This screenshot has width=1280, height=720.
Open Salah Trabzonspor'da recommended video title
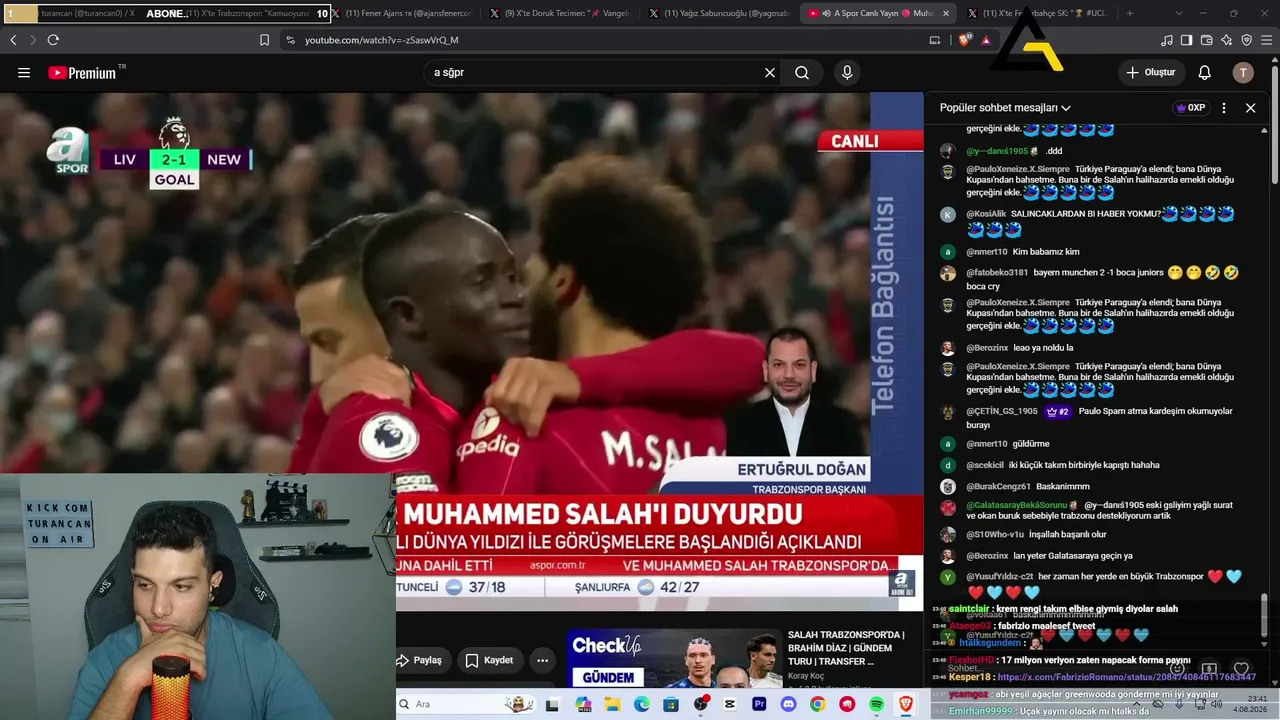point(846,648)
